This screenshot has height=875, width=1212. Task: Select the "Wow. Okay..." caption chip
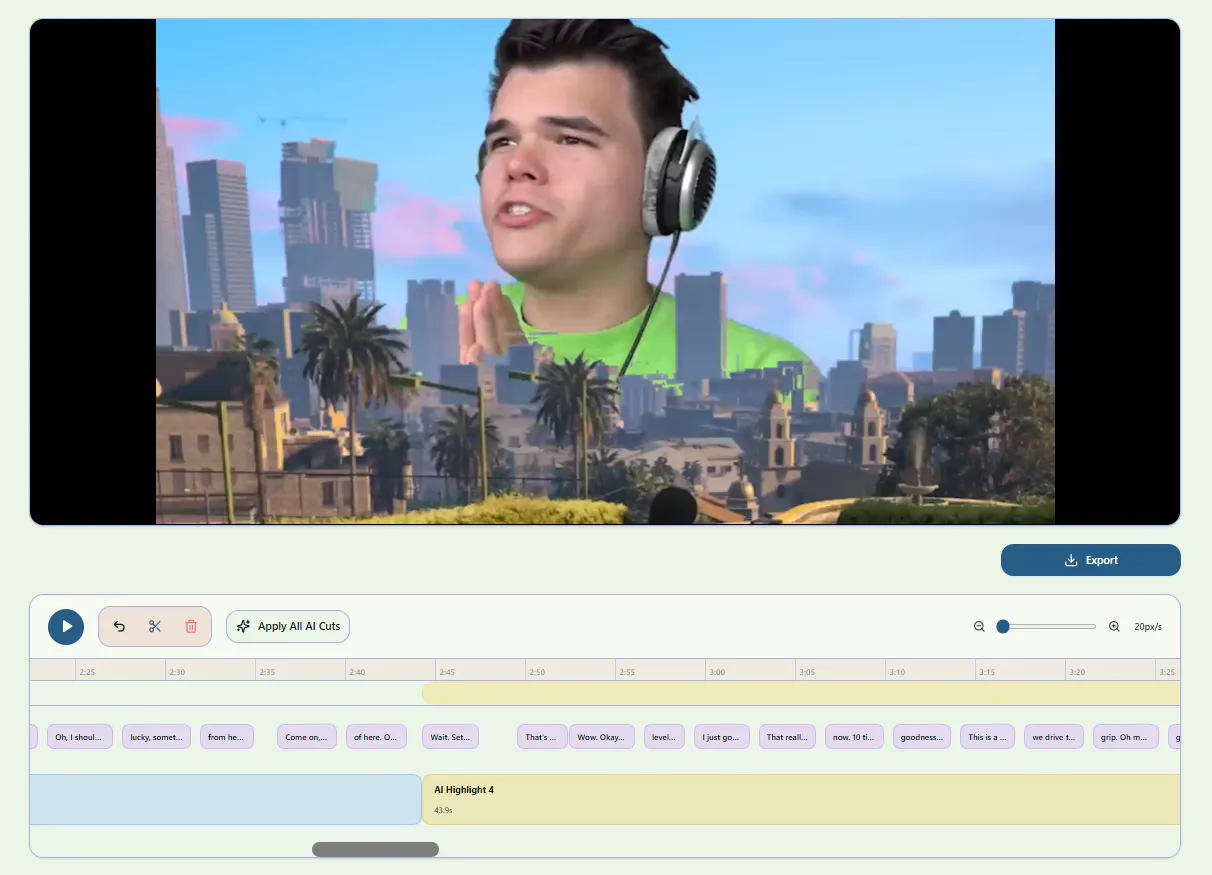coord(602,737)
